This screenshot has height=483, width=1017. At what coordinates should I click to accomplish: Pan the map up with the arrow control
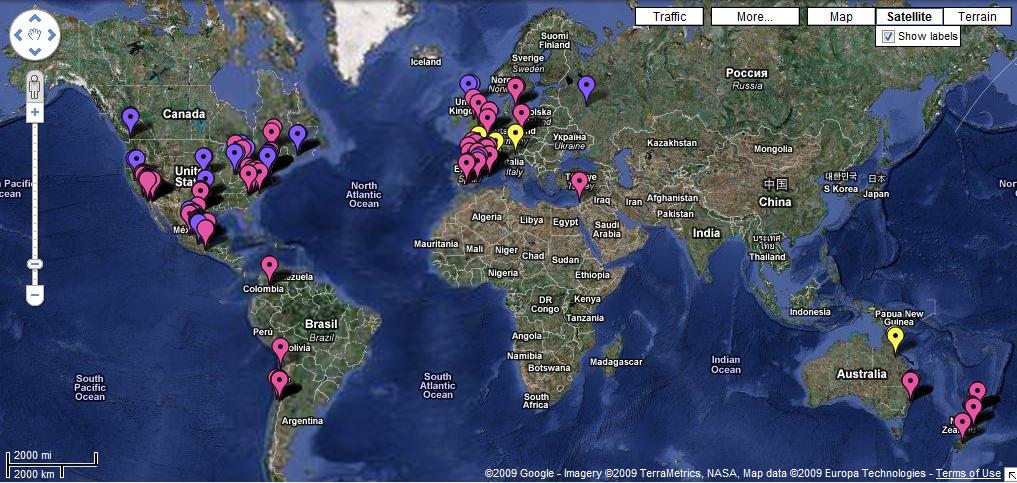[35, 19]
